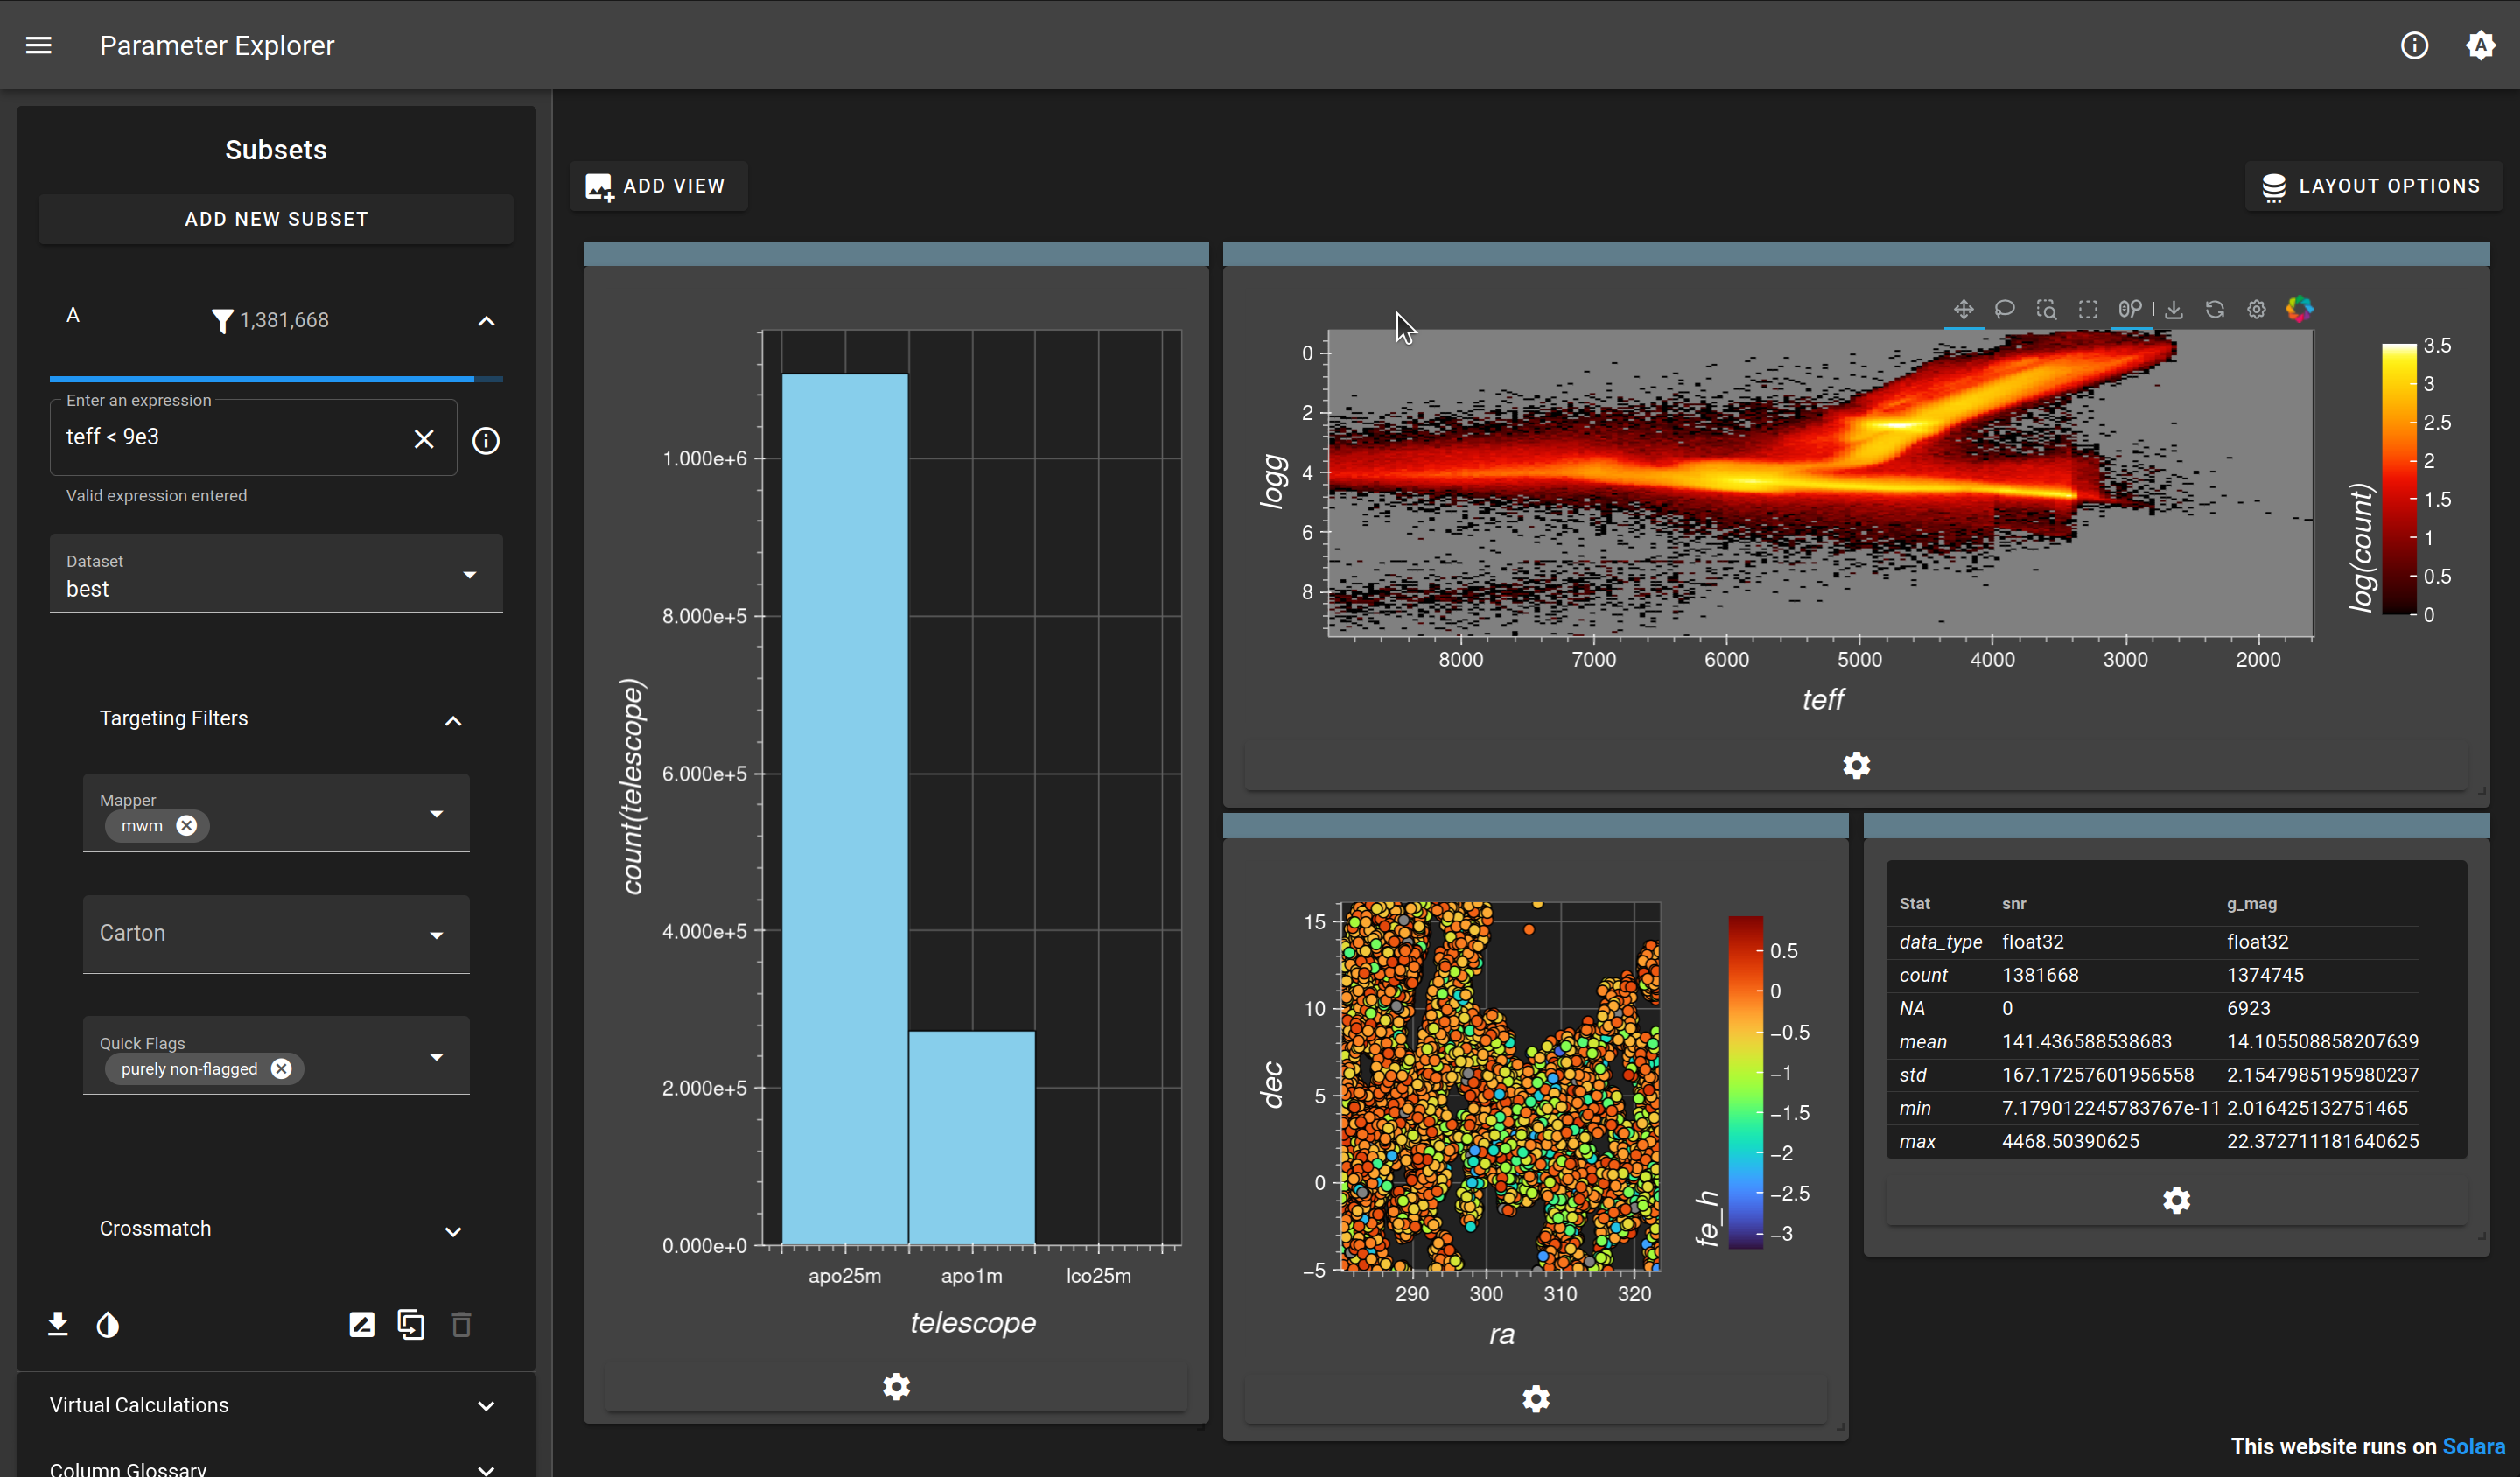Click the subset download icon

[58, 1325]
